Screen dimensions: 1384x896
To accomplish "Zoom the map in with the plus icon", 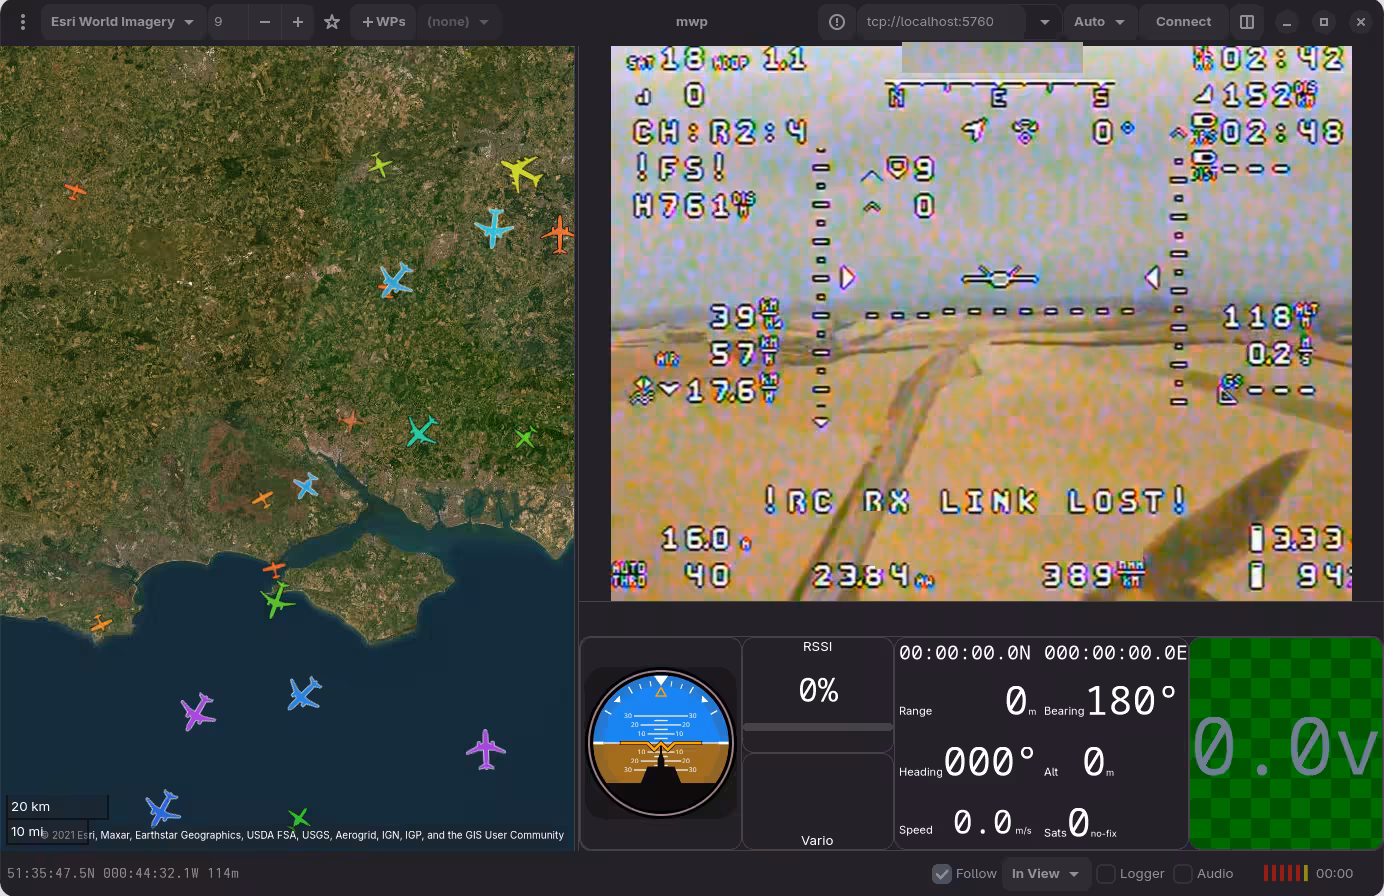I will (x=297, y=21).
